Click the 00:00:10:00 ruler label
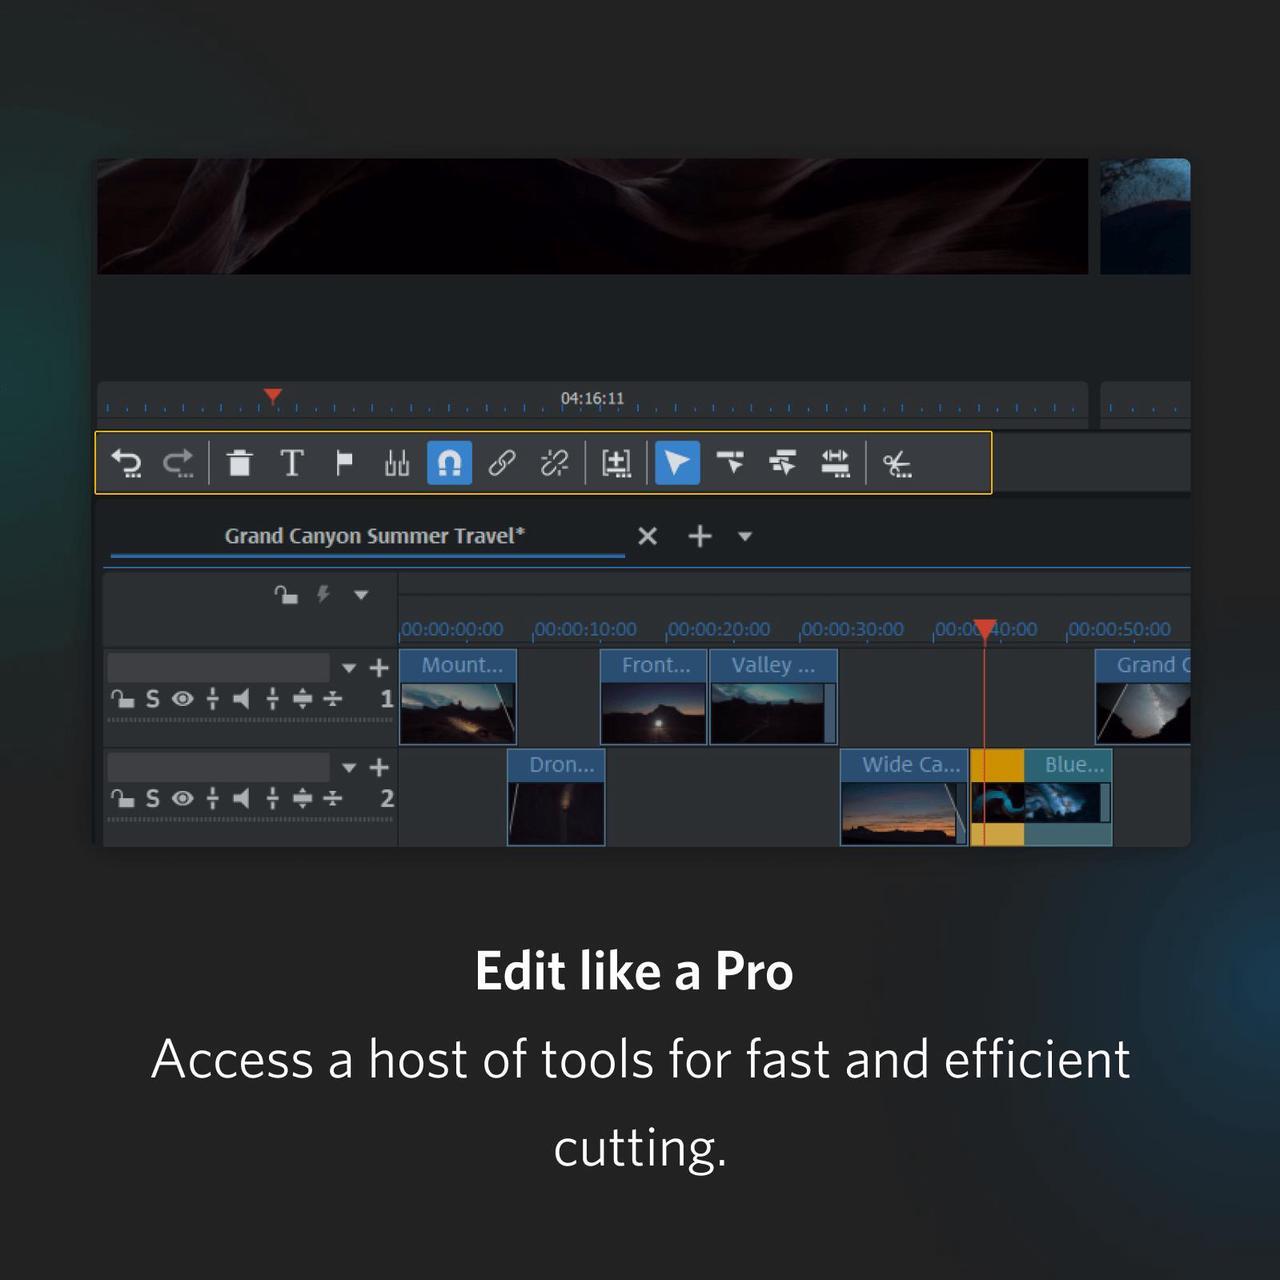The width and height of the screenshot is (1280, 1280). pyautogui.click(x=586, y=629)
